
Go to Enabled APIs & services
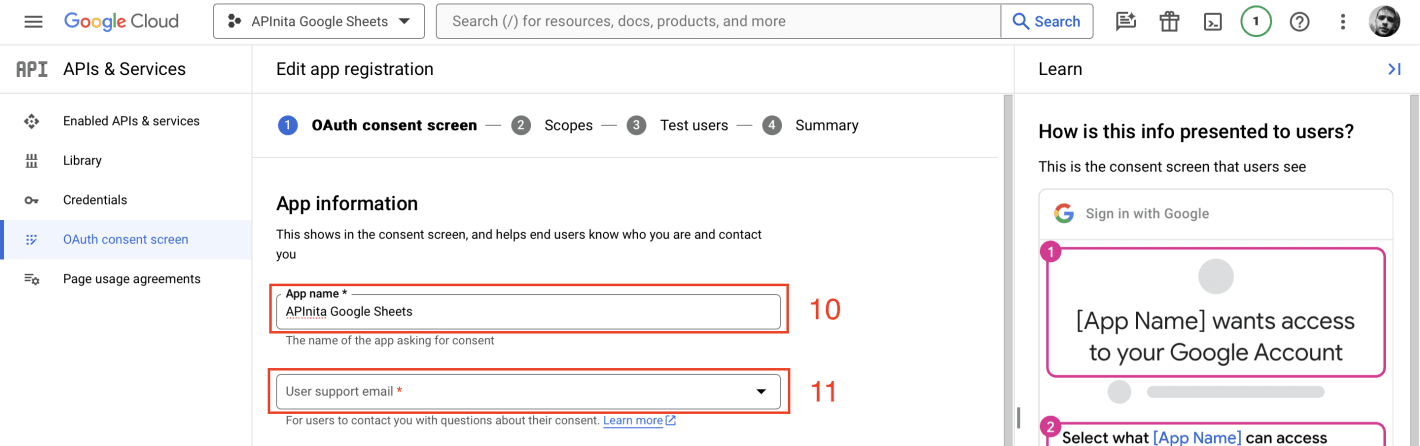pos(131,121)
